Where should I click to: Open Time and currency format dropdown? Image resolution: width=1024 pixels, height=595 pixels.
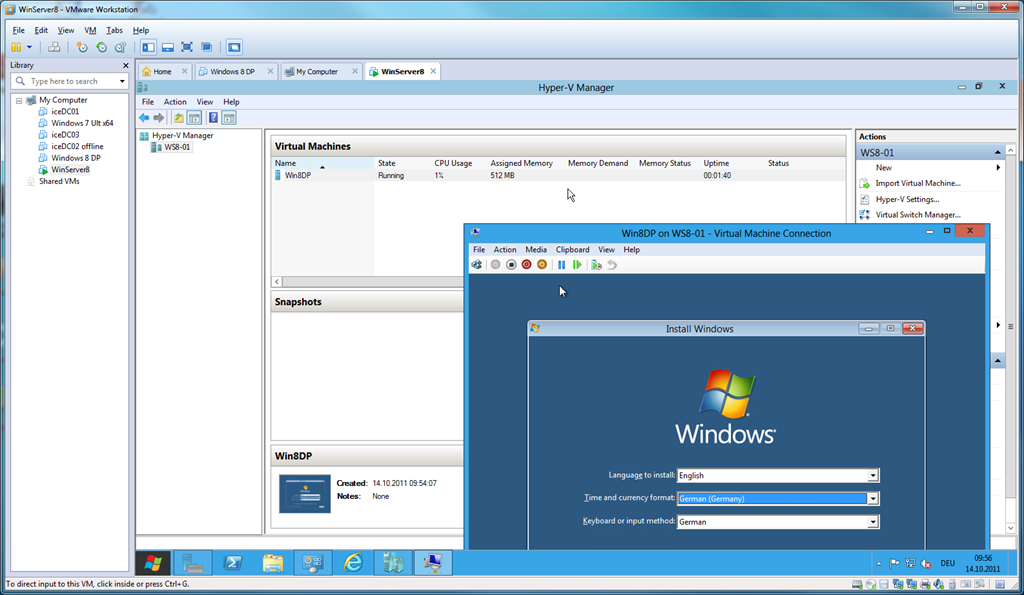pyautogui.click(x=872, y=499)
